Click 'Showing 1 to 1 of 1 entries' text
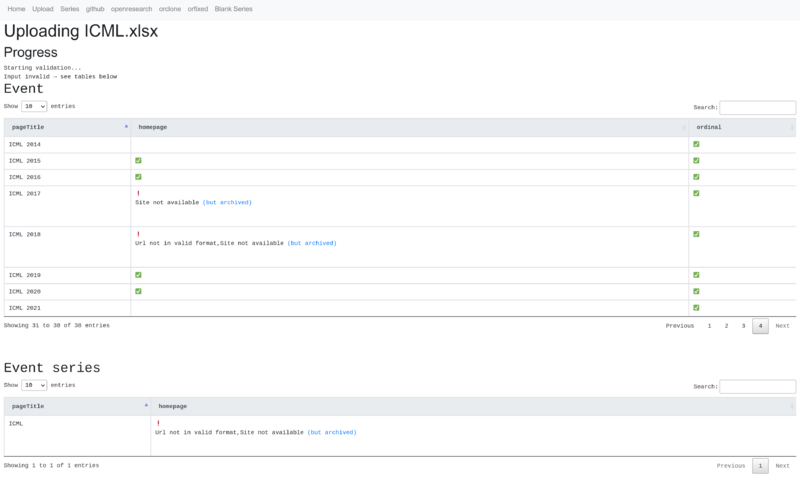800x485 pixels. [52, 466]
